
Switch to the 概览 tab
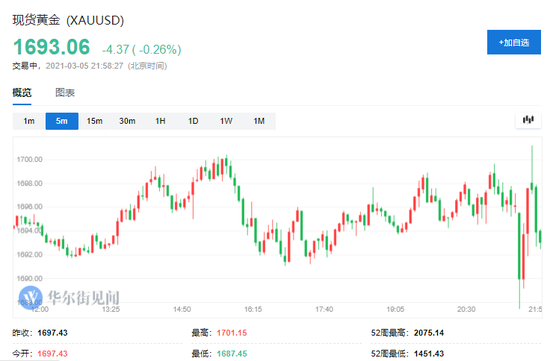pos(22,93)
